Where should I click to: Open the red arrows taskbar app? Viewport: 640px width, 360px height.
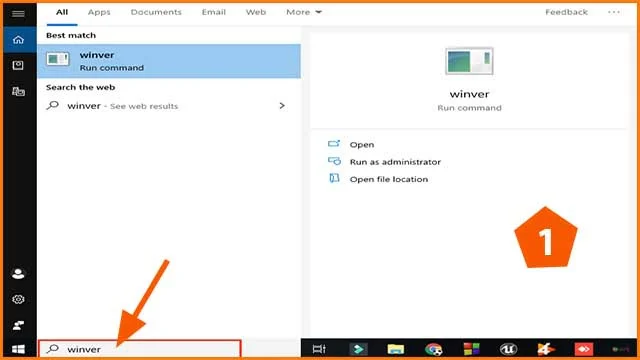click(584, 349)
